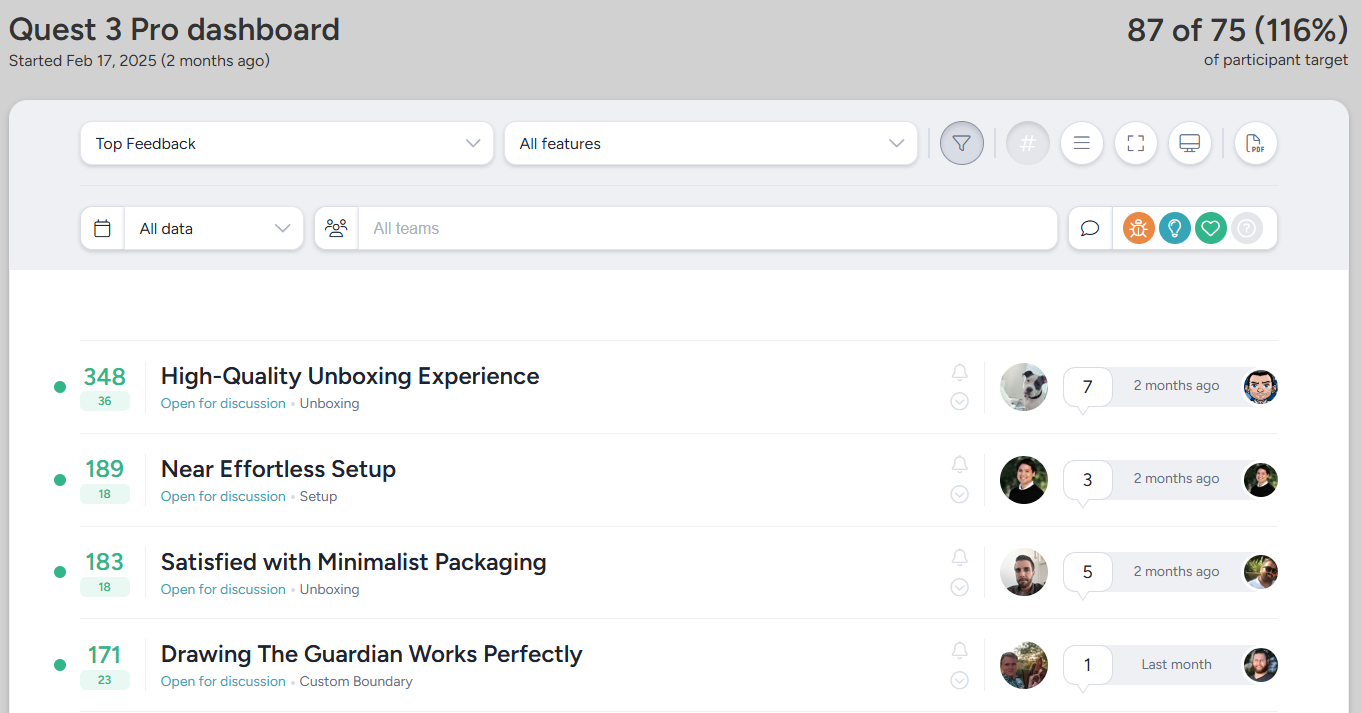Screen dimensions: 1362x713
Task: Click bell icon for Near Effortless Setup
Action: click(x=959, y=465)
